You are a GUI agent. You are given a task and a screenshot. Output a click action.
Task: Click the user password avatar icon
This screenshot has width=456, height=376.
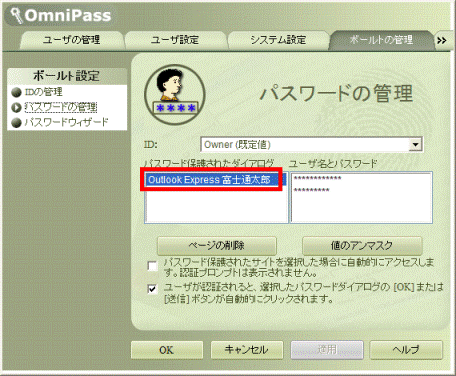175,95
